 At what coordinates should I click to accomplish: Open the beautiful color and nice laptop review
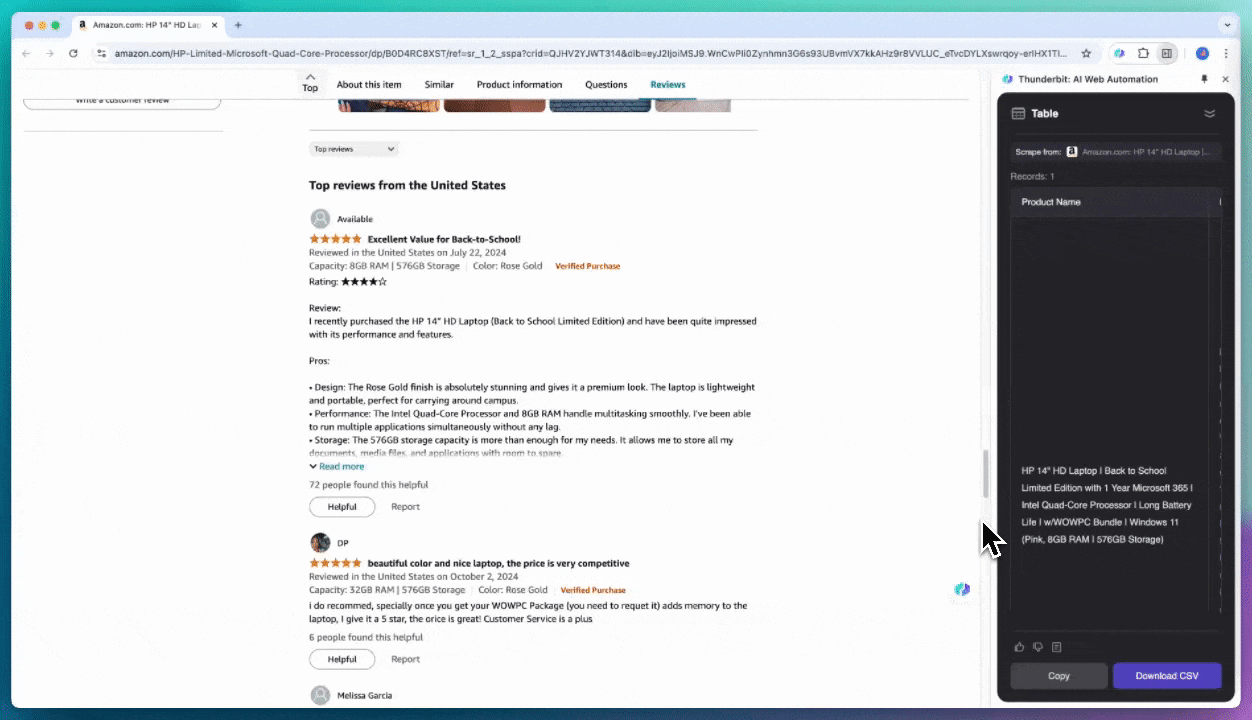(x=498, y=563)
